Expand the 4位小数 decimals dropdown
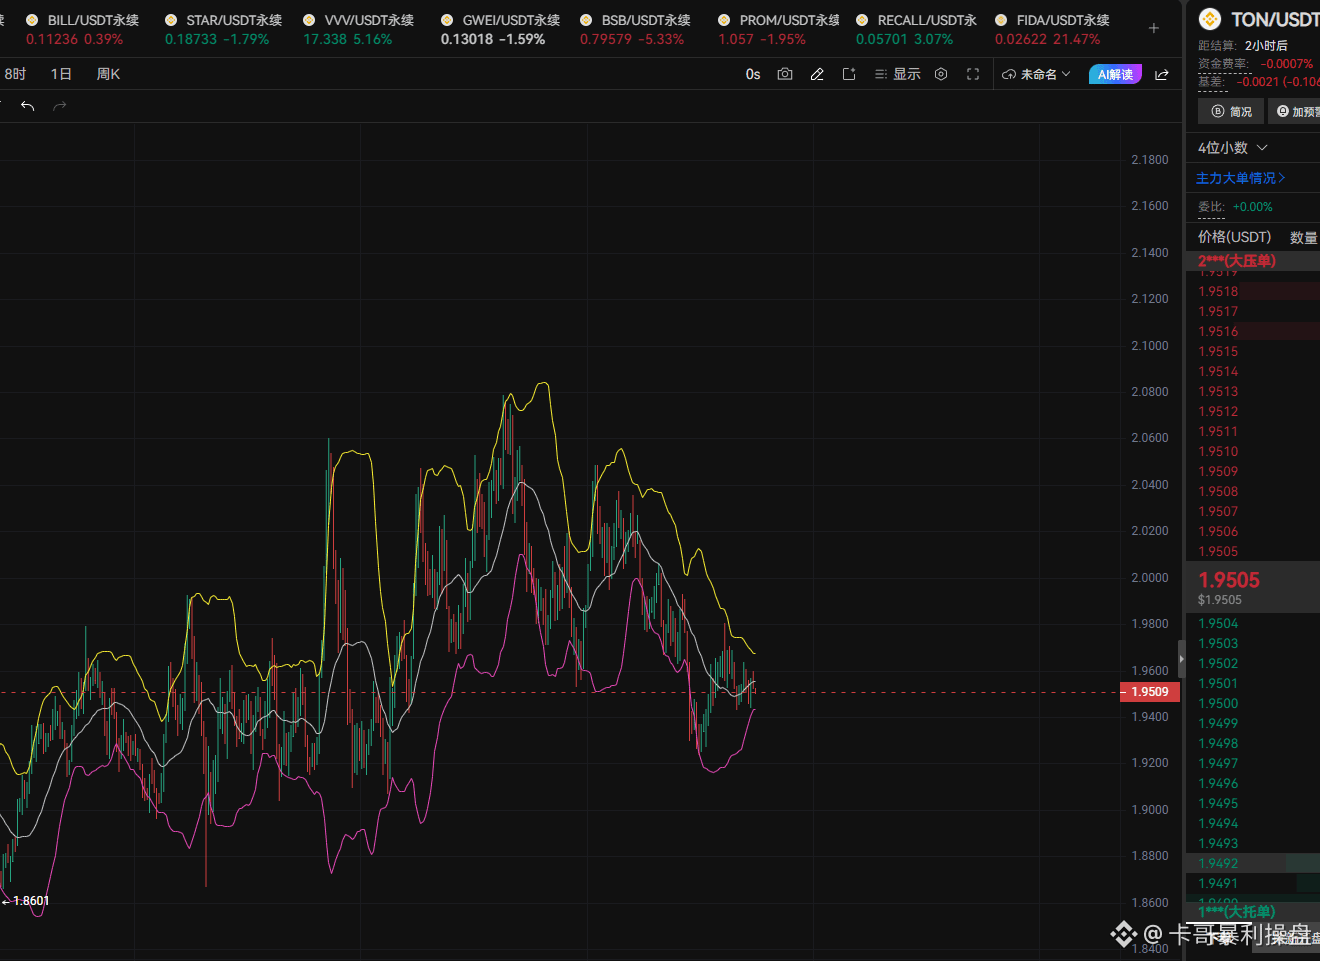The width and height of the screenshot is (1320, 961). point(1232,148)
